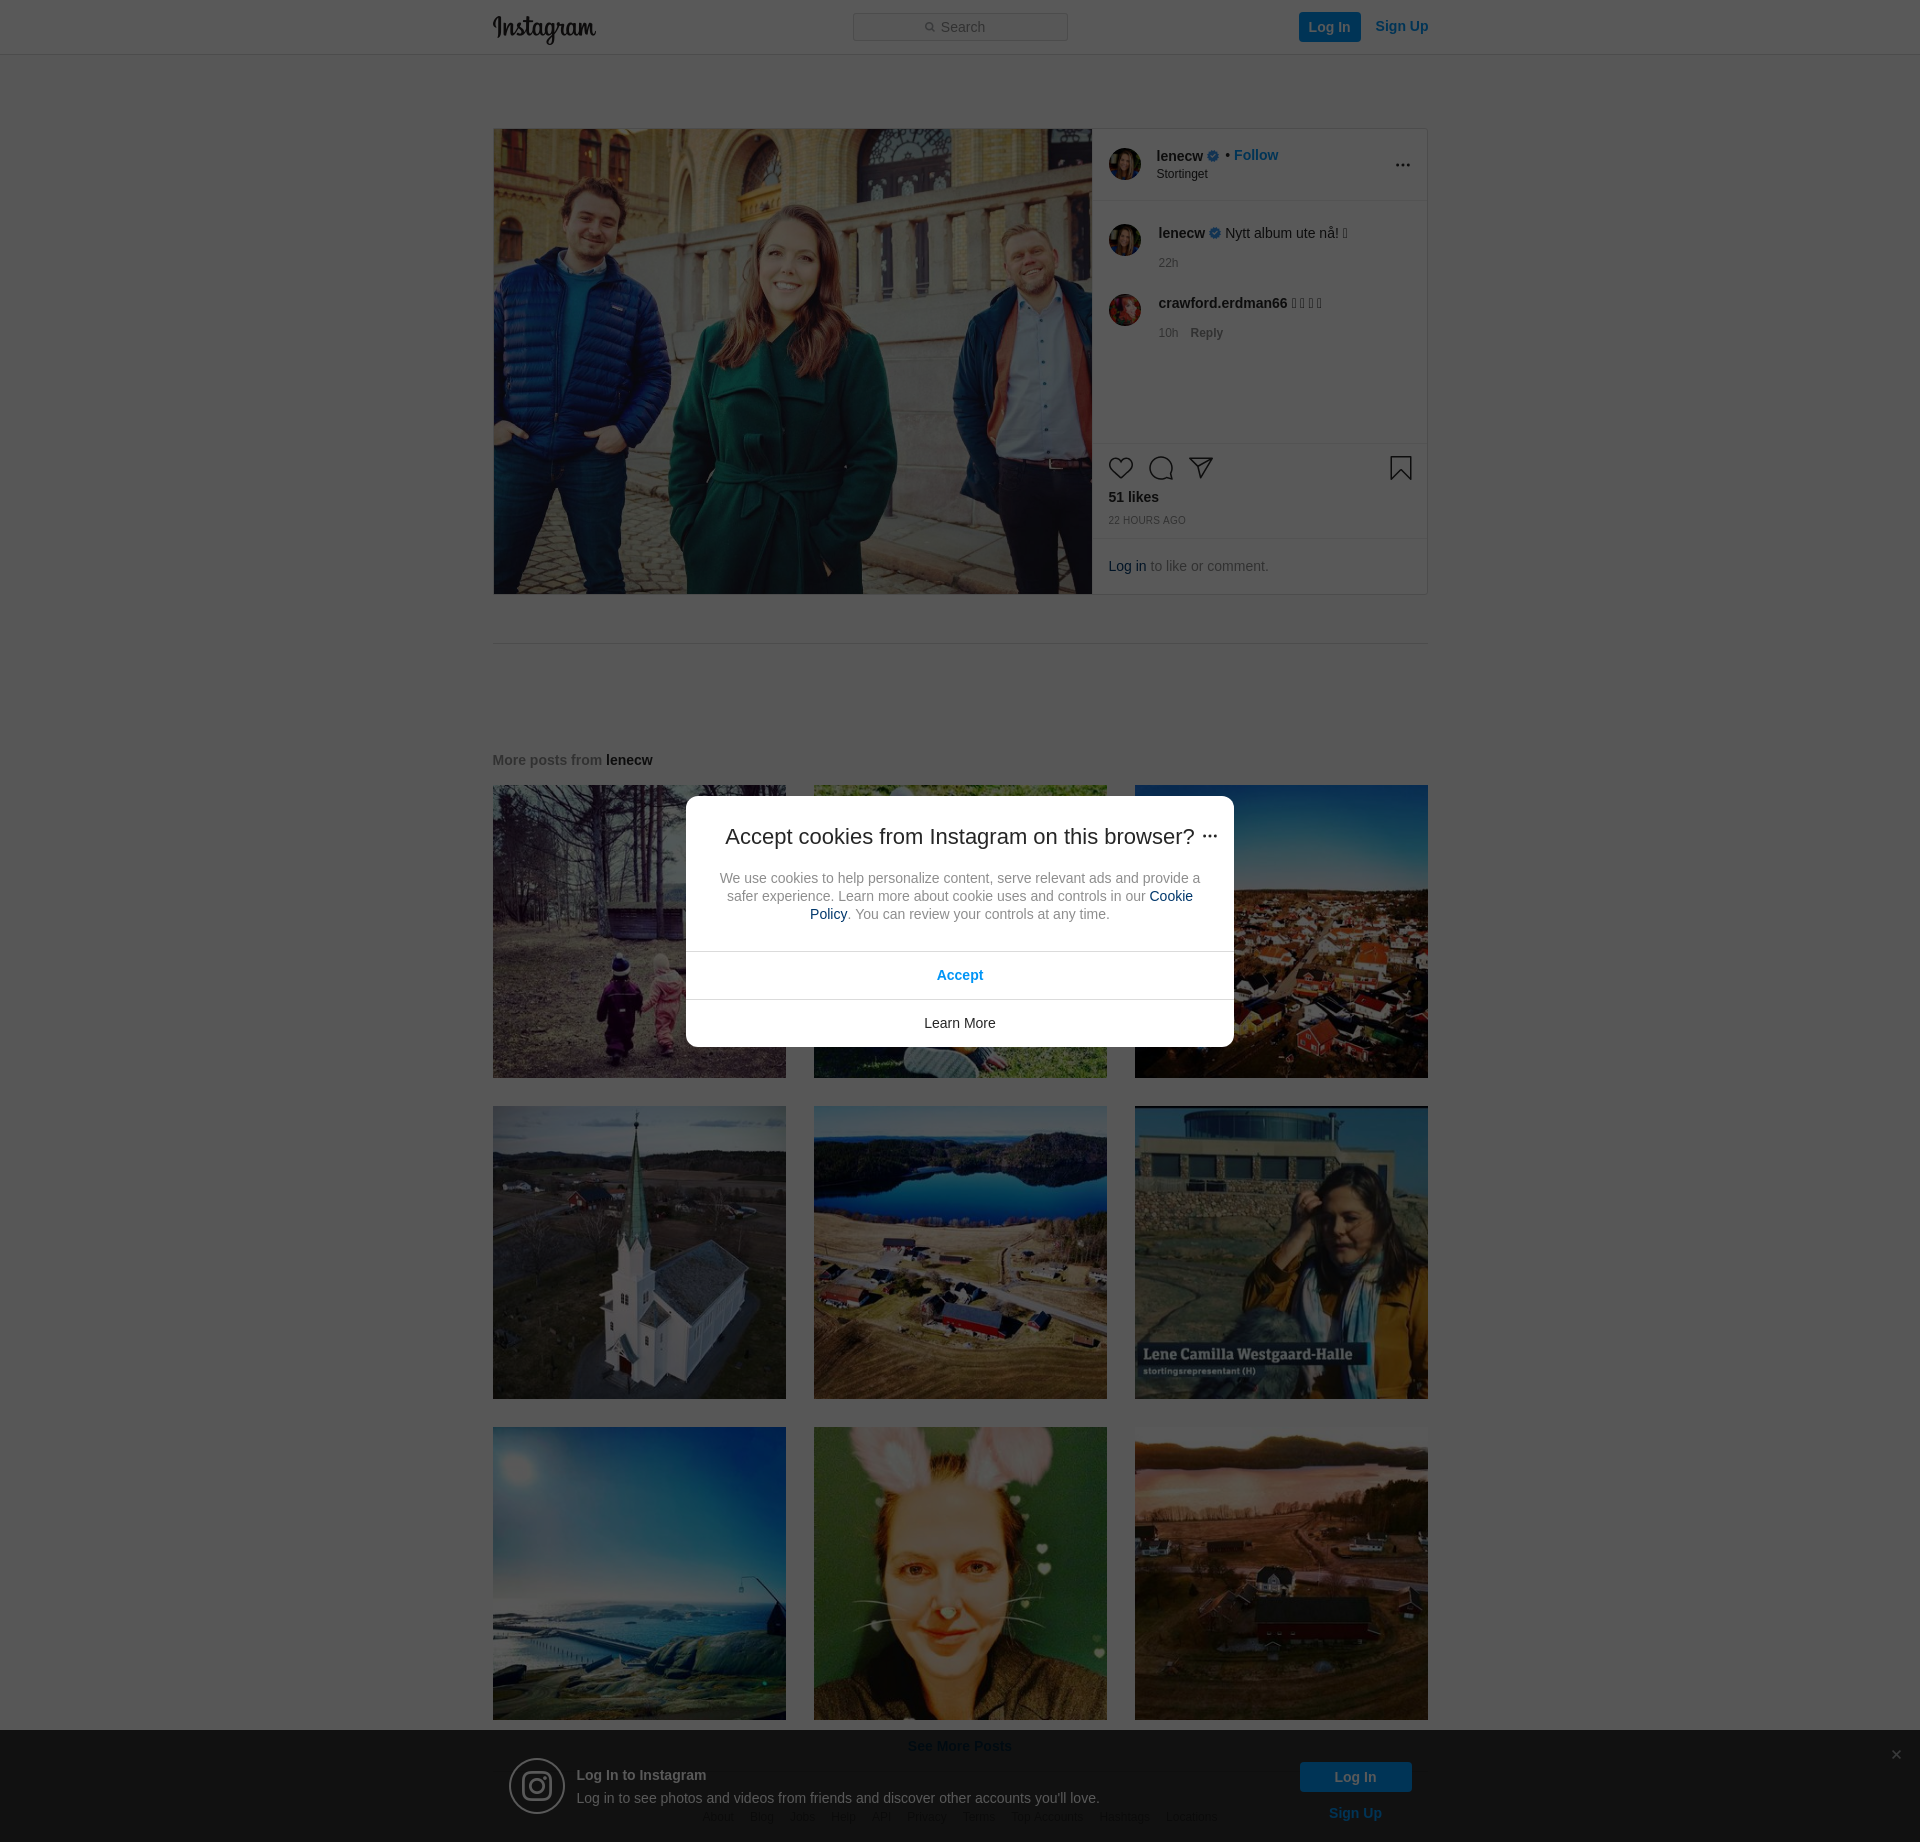Open the Stortinget location link
Screen dimensions: 1920x1842
pyautogui.click(x=1182, y=174)
